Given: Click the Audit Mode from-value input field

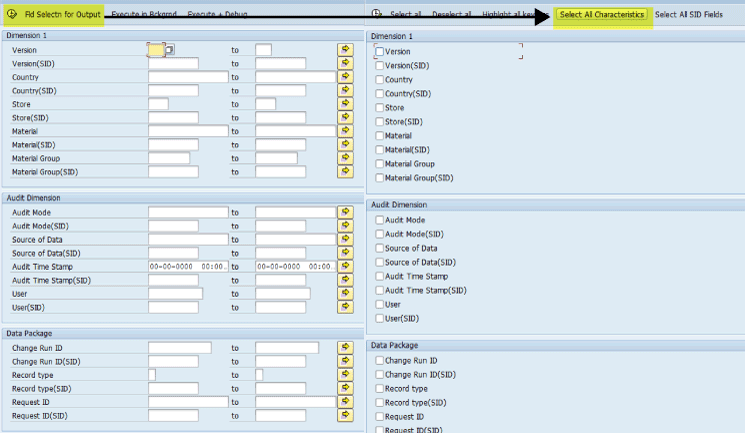Looking at the screenshot, I should click(x=188, y=212).
